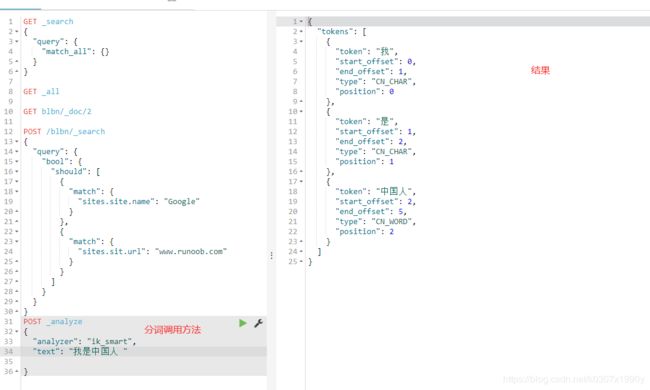Click the "type": "CN_WORD" response line
The height and width of the screenshot is (390, 650).
376,221
